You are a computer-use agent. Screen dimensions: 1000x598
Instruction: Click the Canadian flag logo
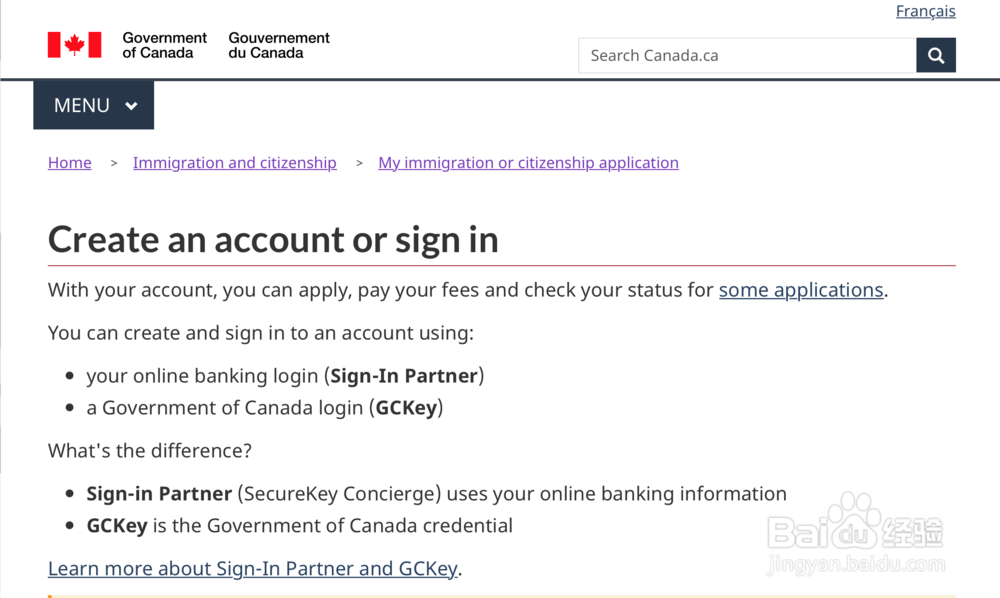(x=75, y=45)
